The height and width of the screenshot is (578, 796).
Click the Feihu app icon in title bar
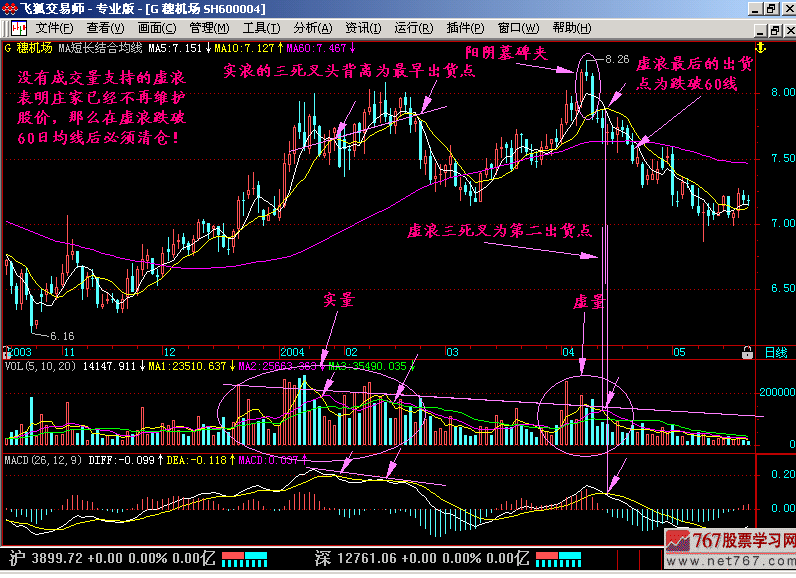(x=10, y=9)
